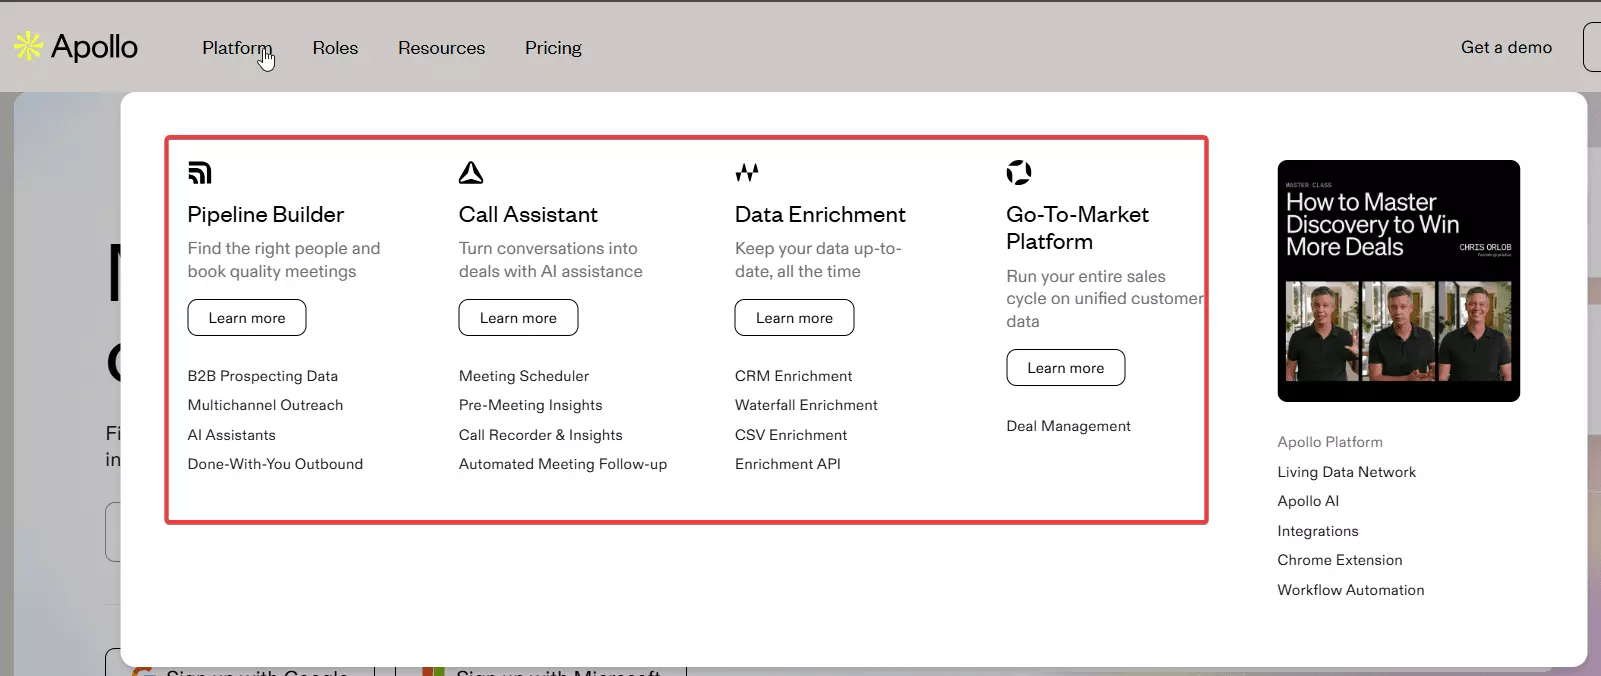Open Call Recorder & Insights
1601x676 pixels.
pyautogui.click(x=541, y=435)
